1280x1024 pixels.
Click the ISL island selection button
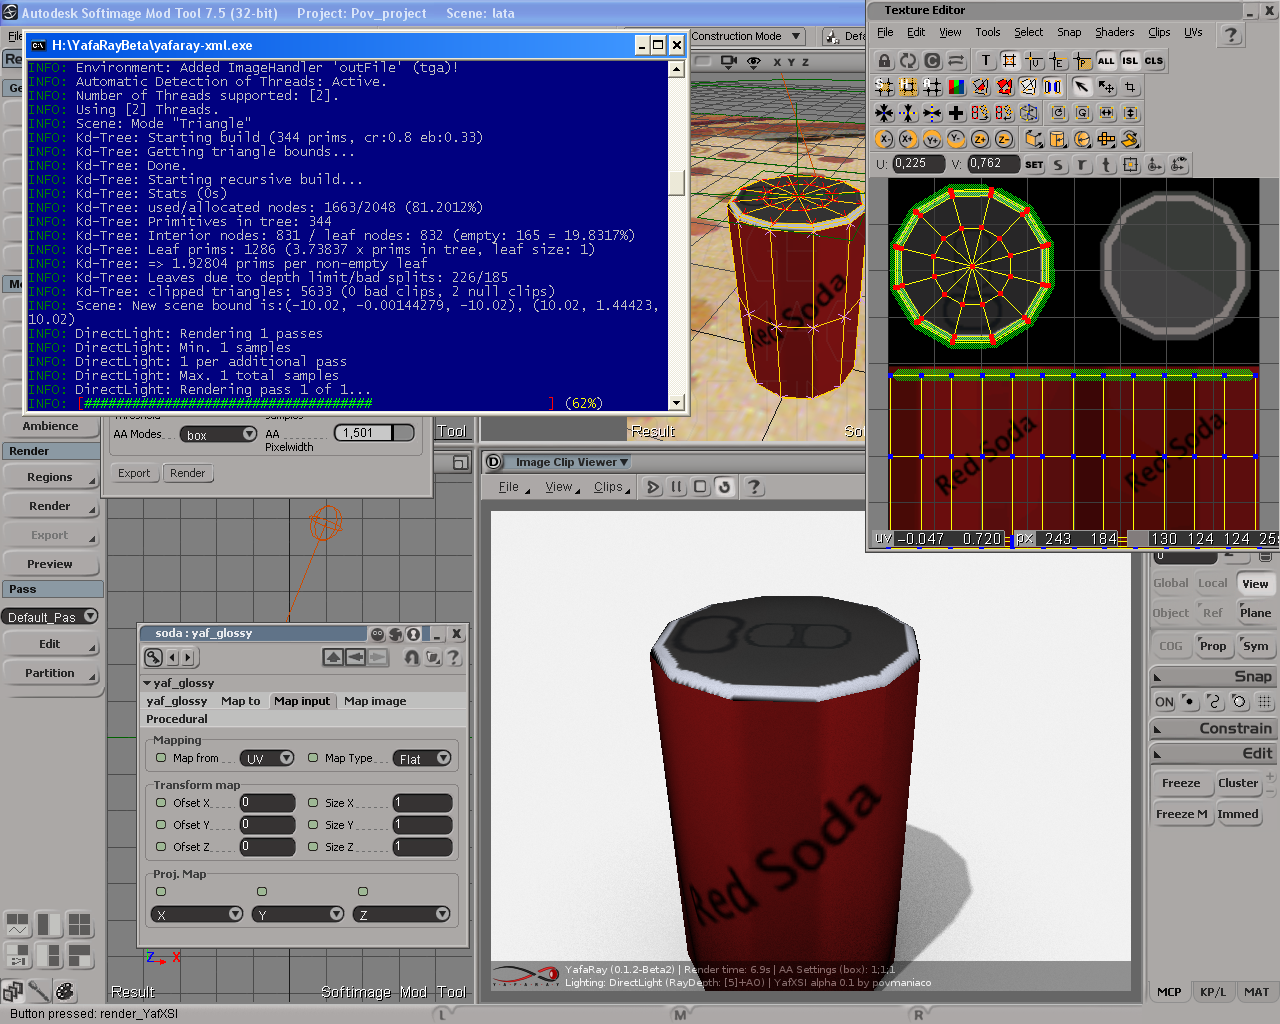pos(1130,61)
